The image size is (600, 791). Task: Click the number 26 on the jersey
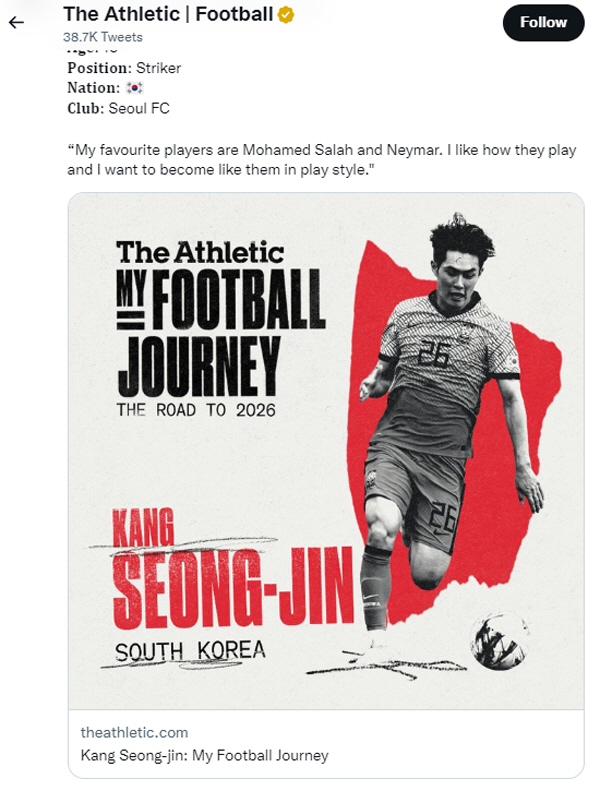[433, 354]
